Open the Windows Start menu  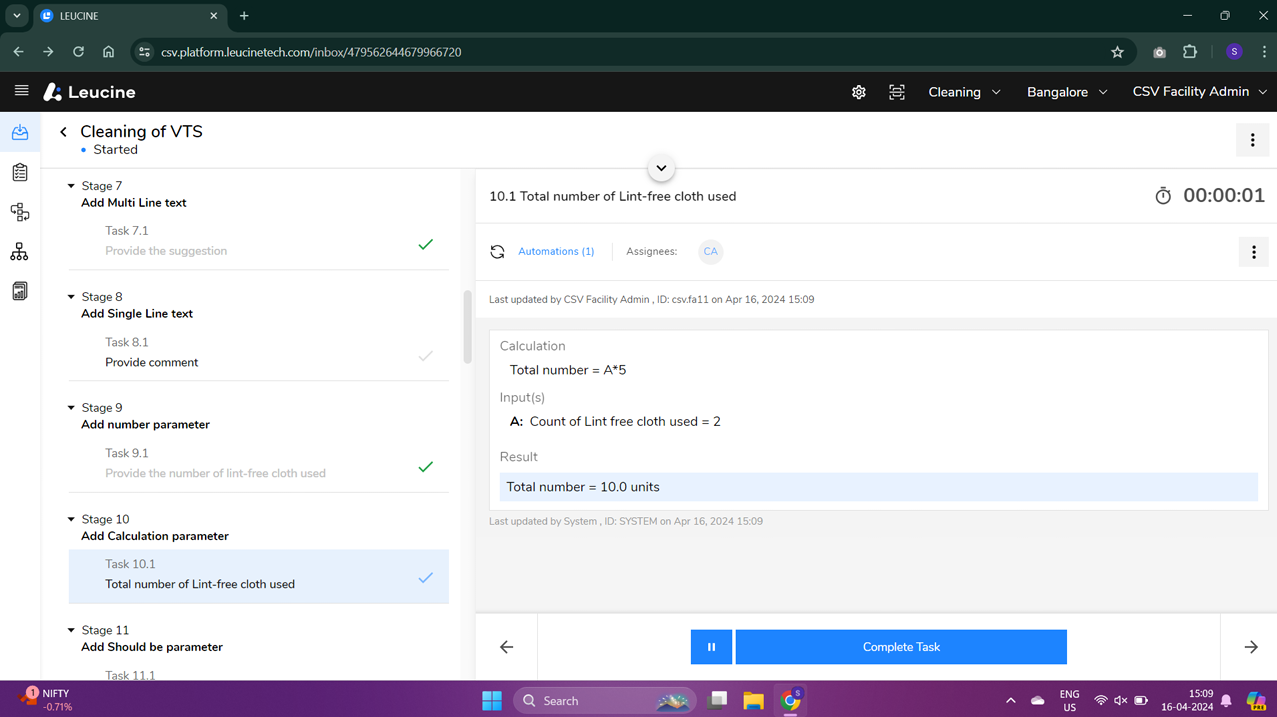click(x=492, y=700)
